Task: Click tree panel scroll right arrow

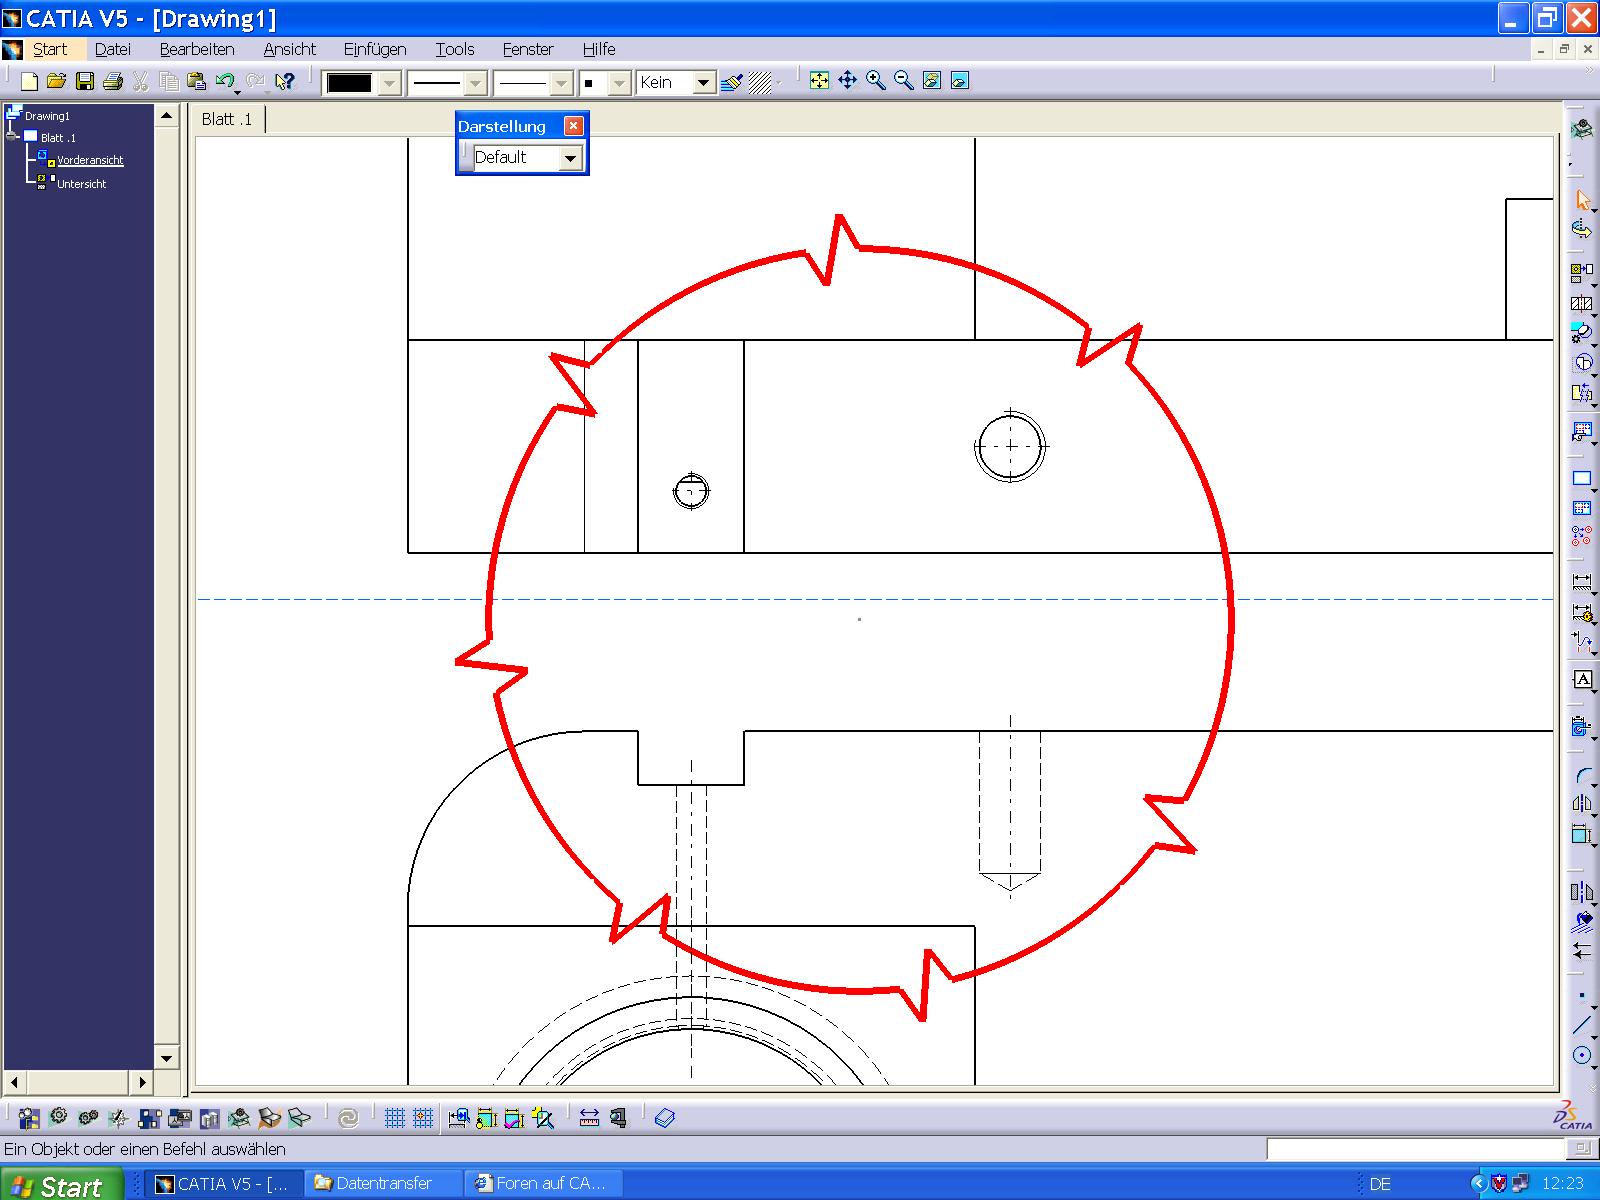Action: point(143,1082)
